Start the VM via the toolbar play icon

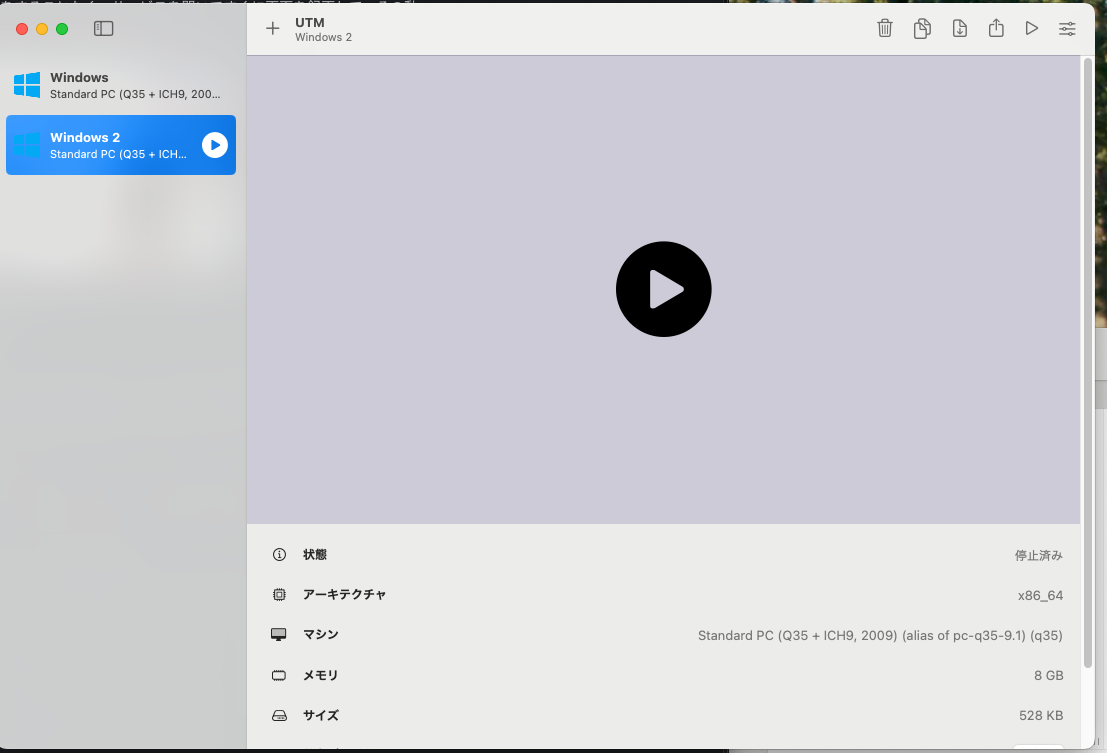(x=1031, y=28)
